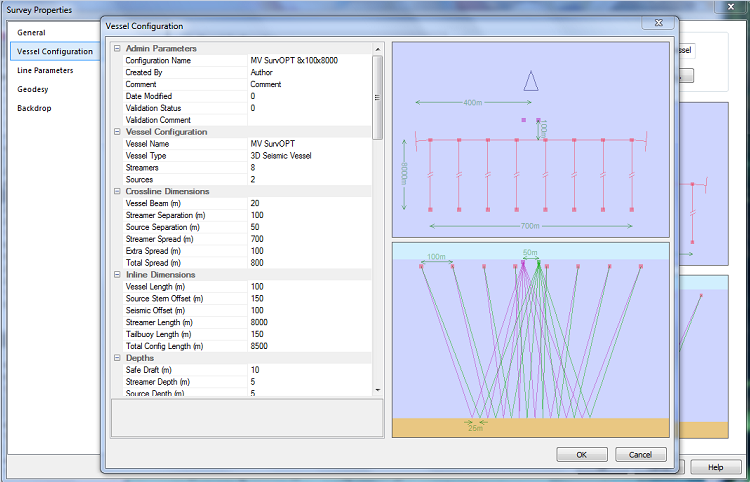Screen dimensions: 750x482
Task: Click the 26m bin spacing label
Action: tap(475, 428)
